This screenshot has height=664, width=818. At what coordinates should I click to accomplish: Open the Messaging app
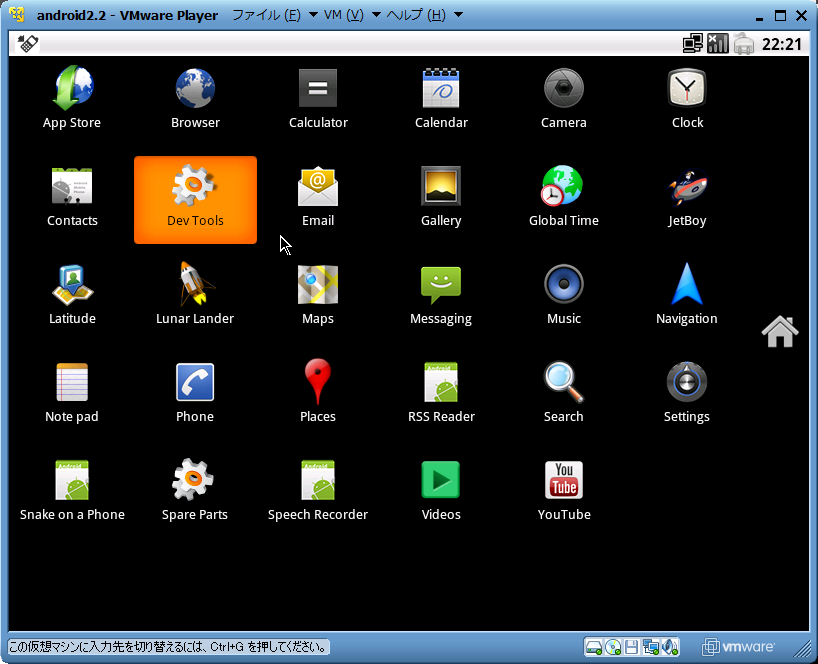[441, 295]
